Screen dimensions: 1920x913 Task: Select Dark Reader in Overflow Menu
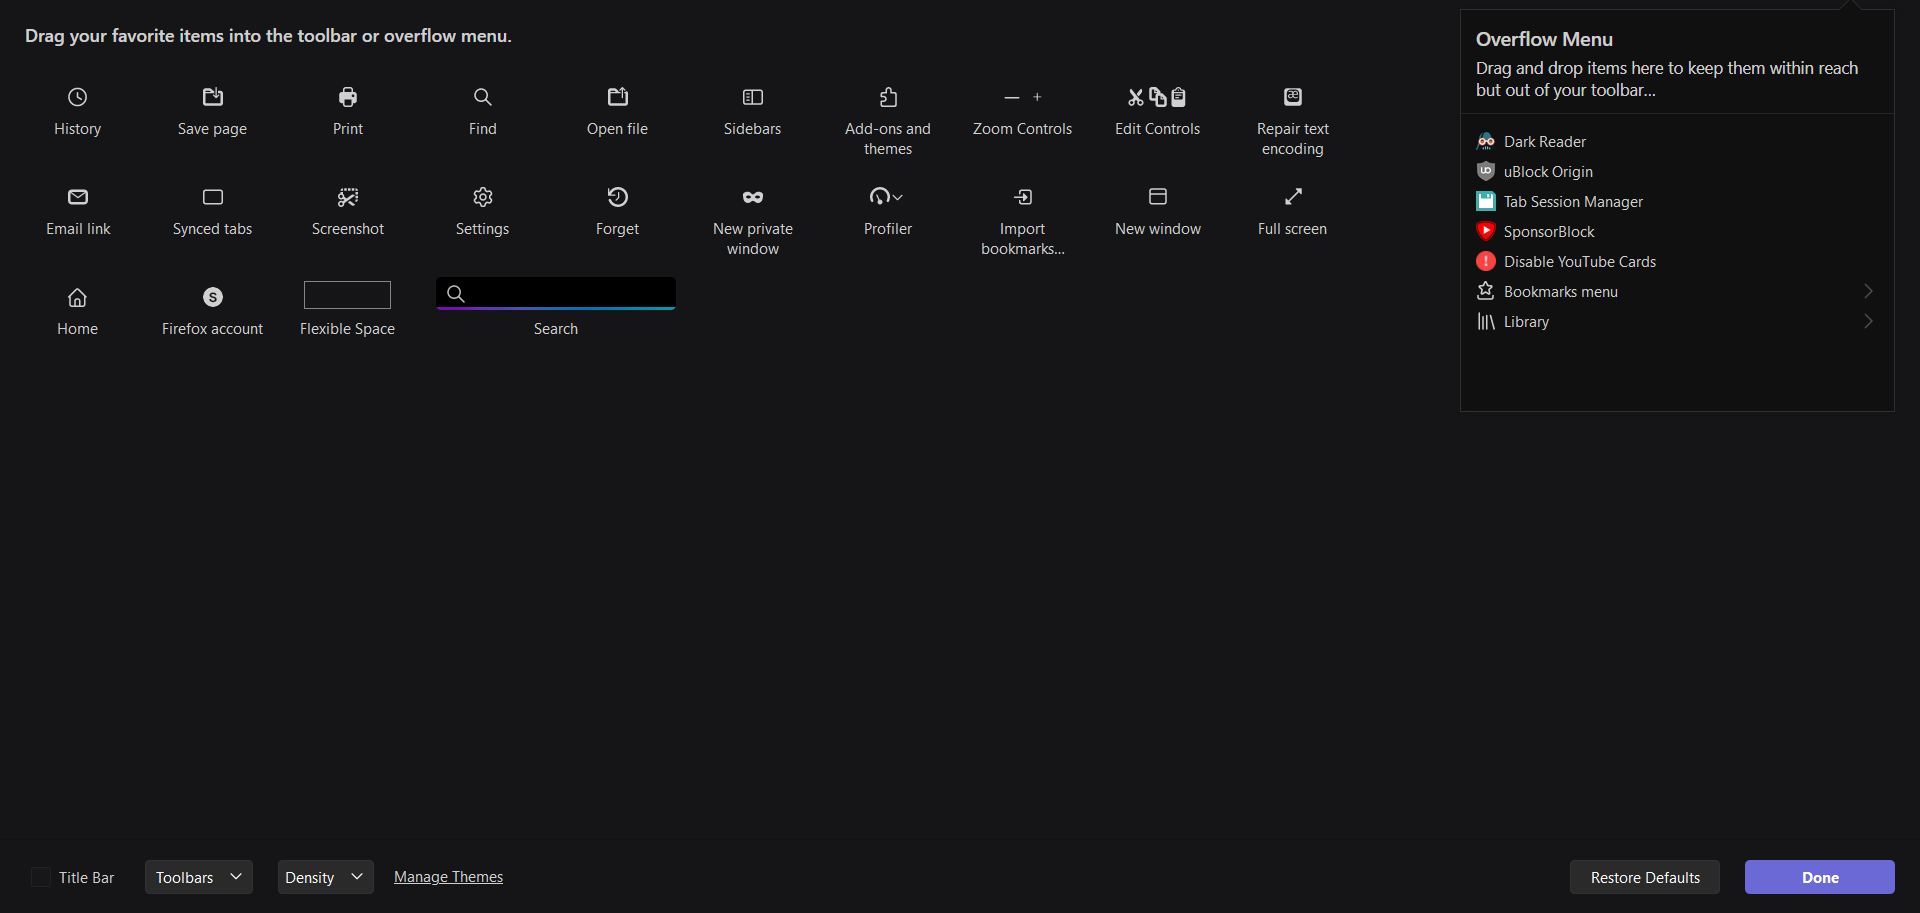[x=1677, y=141]
